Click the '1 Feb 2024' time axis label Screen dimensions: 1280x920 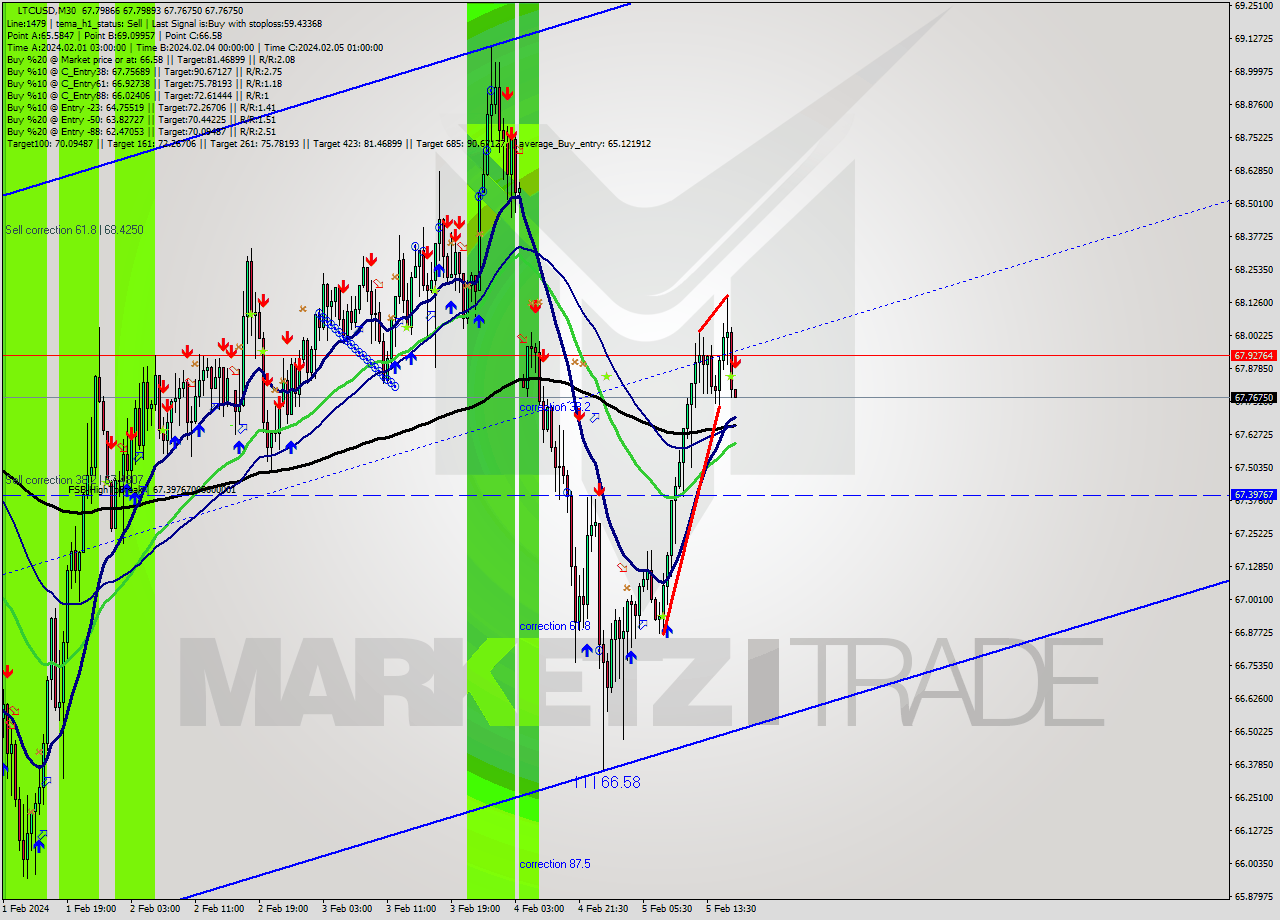click(x=25, y=909)
